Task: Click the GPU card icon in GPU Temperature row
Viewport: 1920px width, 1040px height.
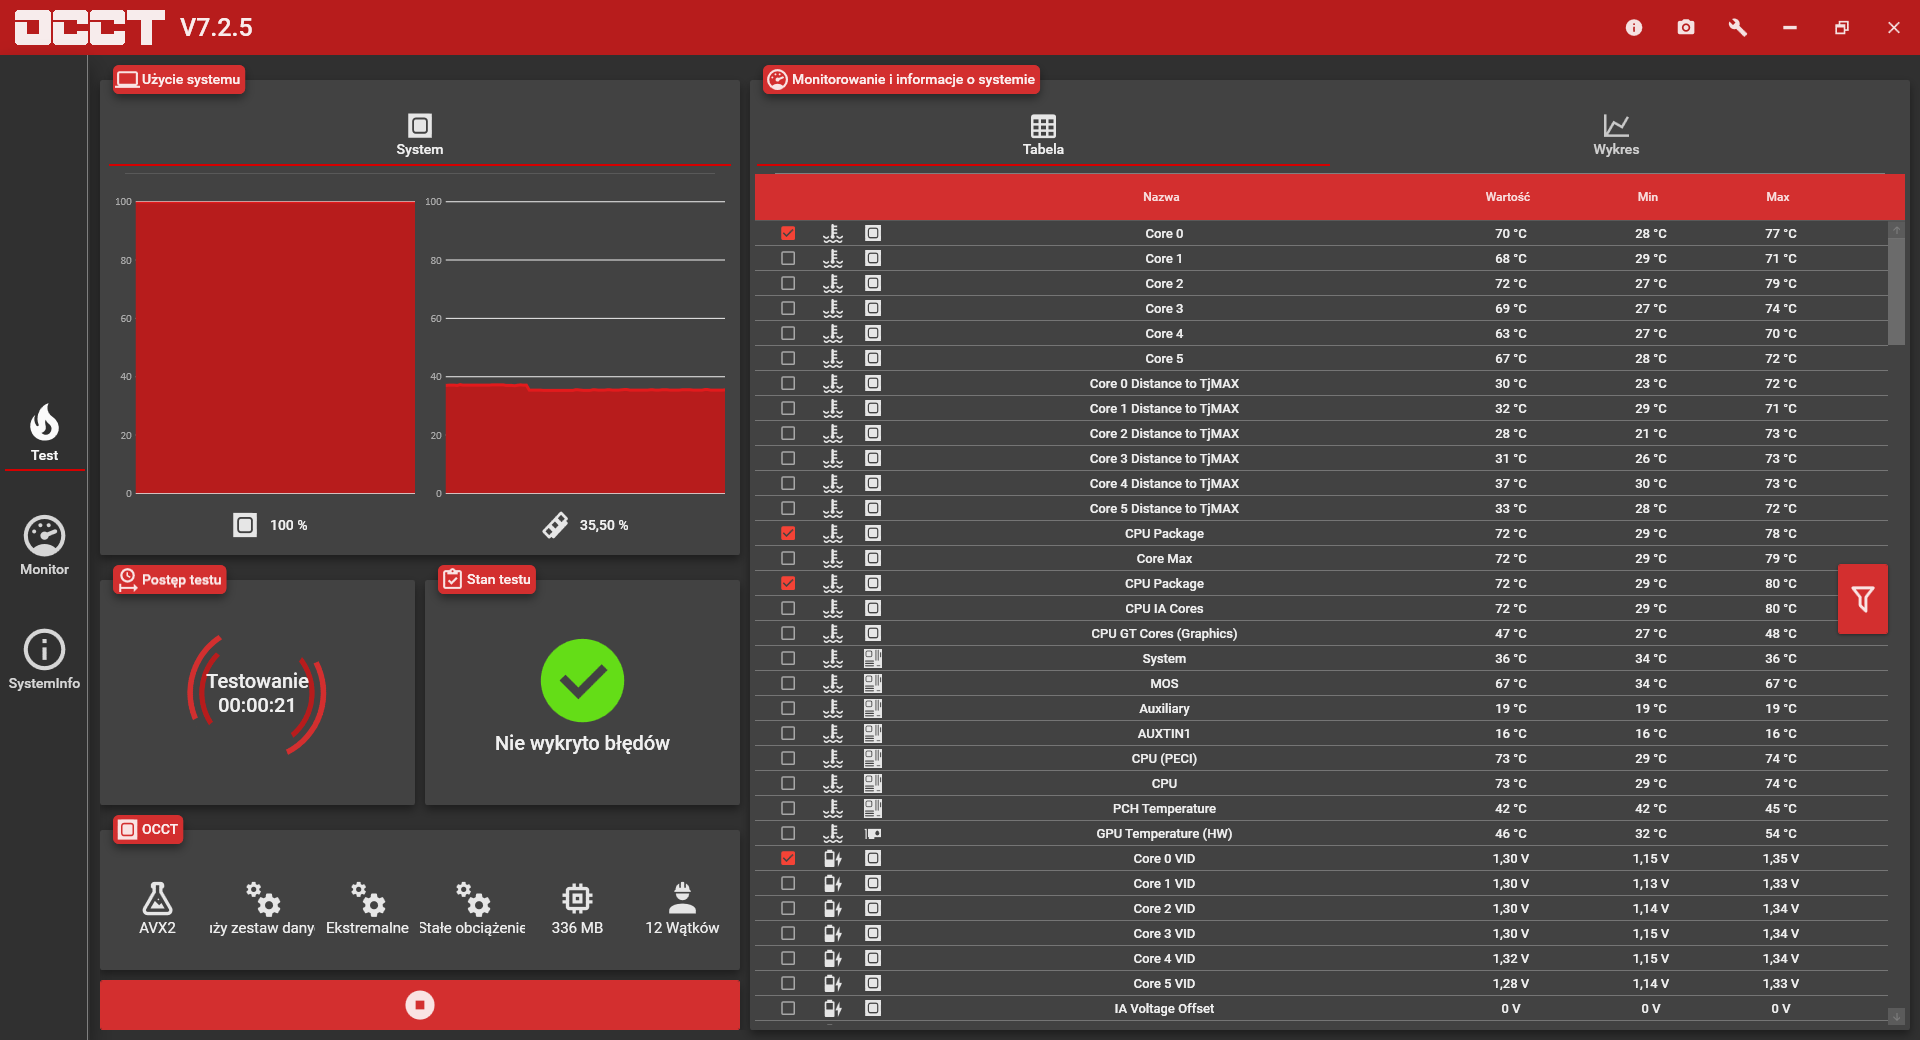Action: click(873, 833)
